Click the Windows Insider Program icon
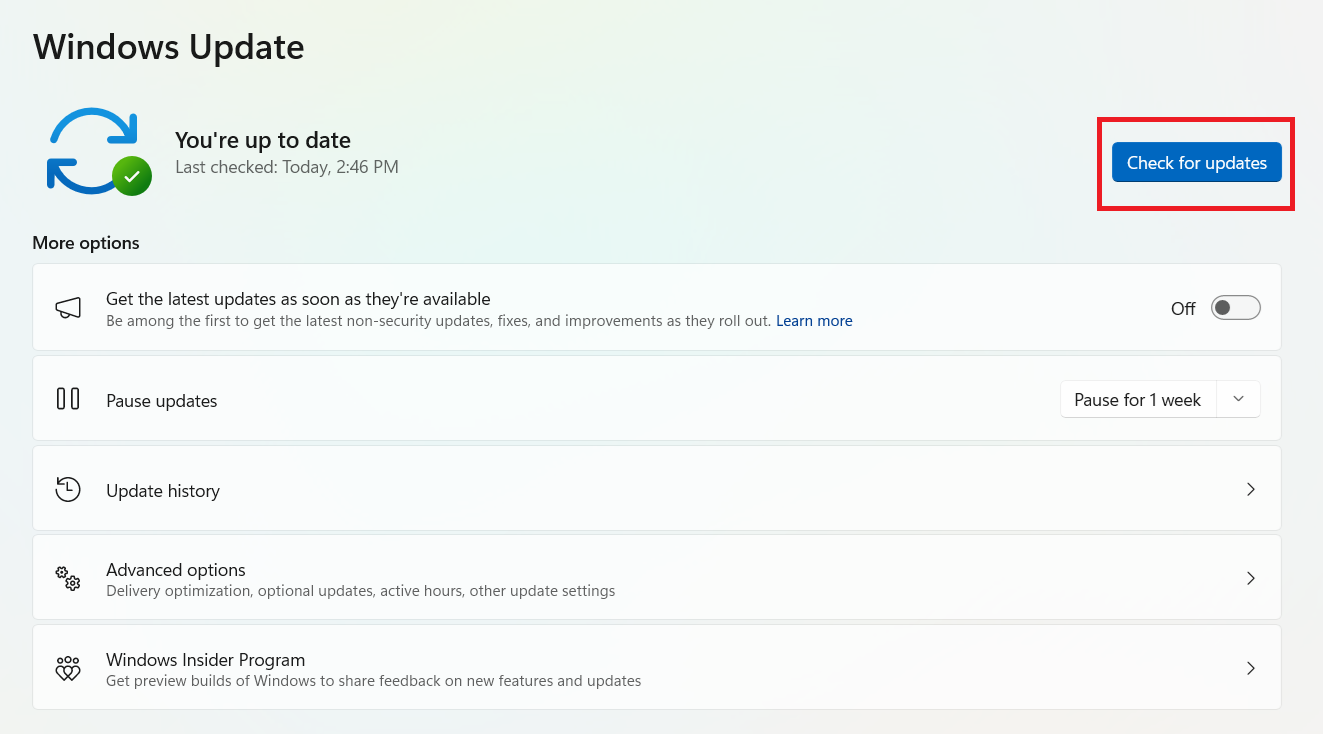Viewport: 1323px width, 734px height. point(67,668)
